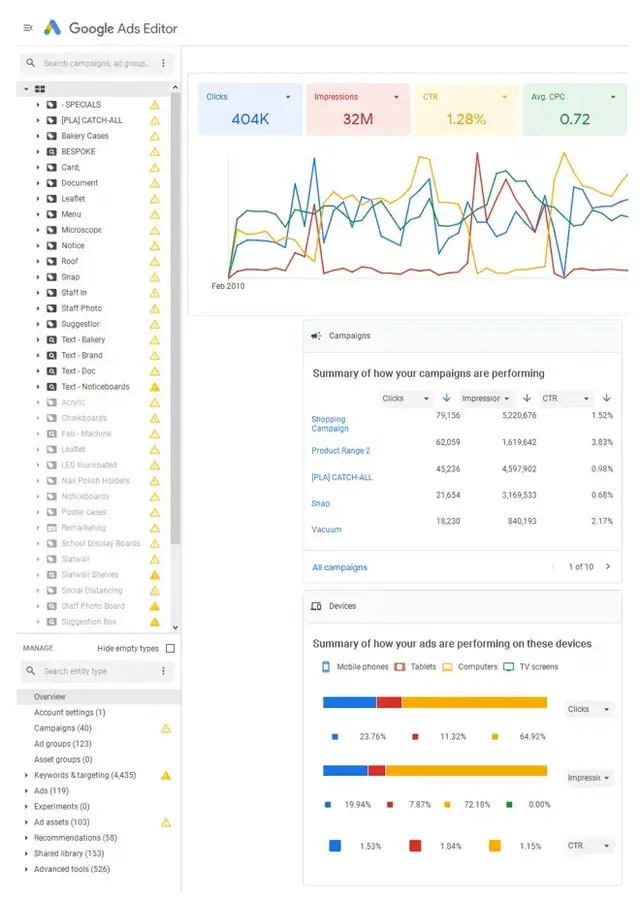Screen dimensions: 640x901
Task: Click the Google Ads Editor logo
Action: coord(52,28)
